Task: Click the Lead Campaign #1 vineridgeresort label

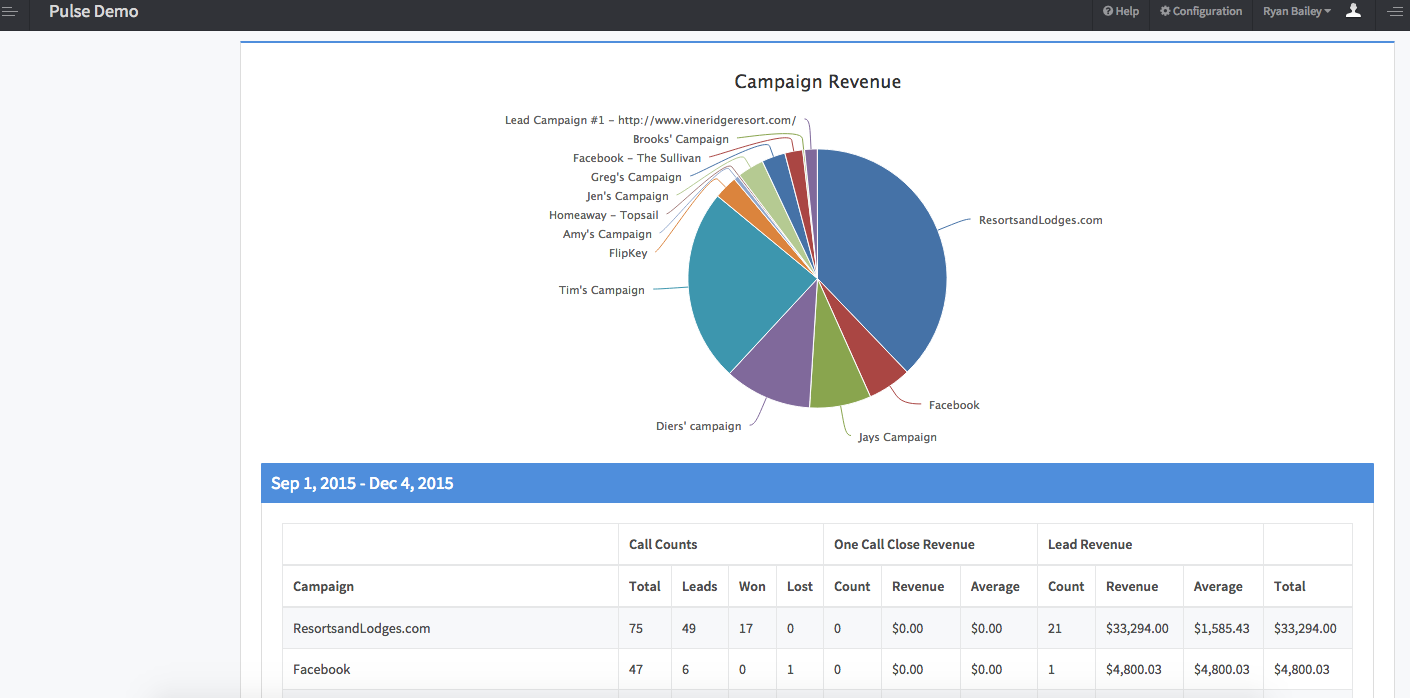Action: (650, 119)
